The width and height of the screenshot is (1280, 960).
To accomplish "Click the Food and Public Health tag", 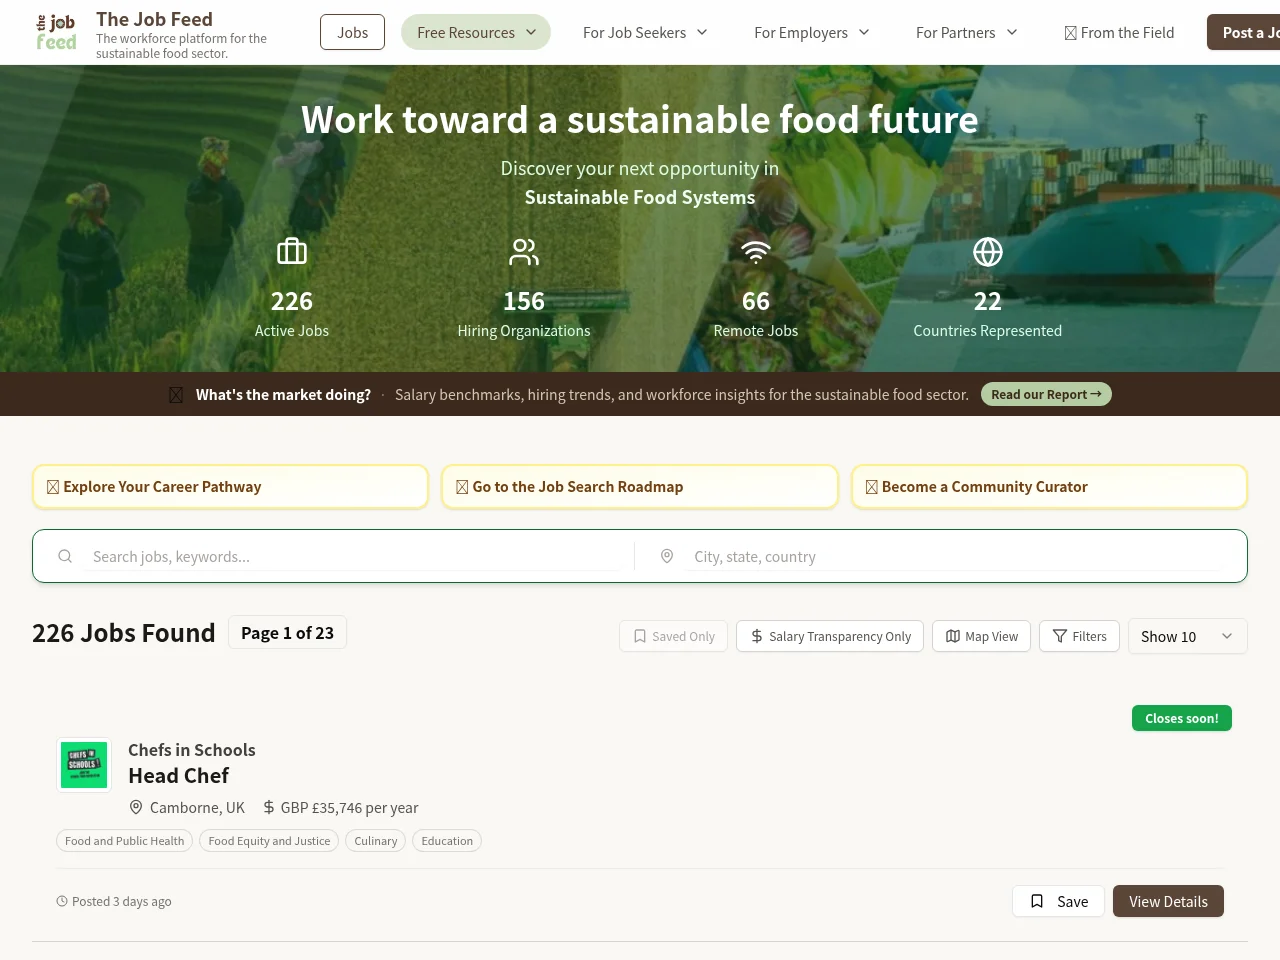I will [124, 841].
